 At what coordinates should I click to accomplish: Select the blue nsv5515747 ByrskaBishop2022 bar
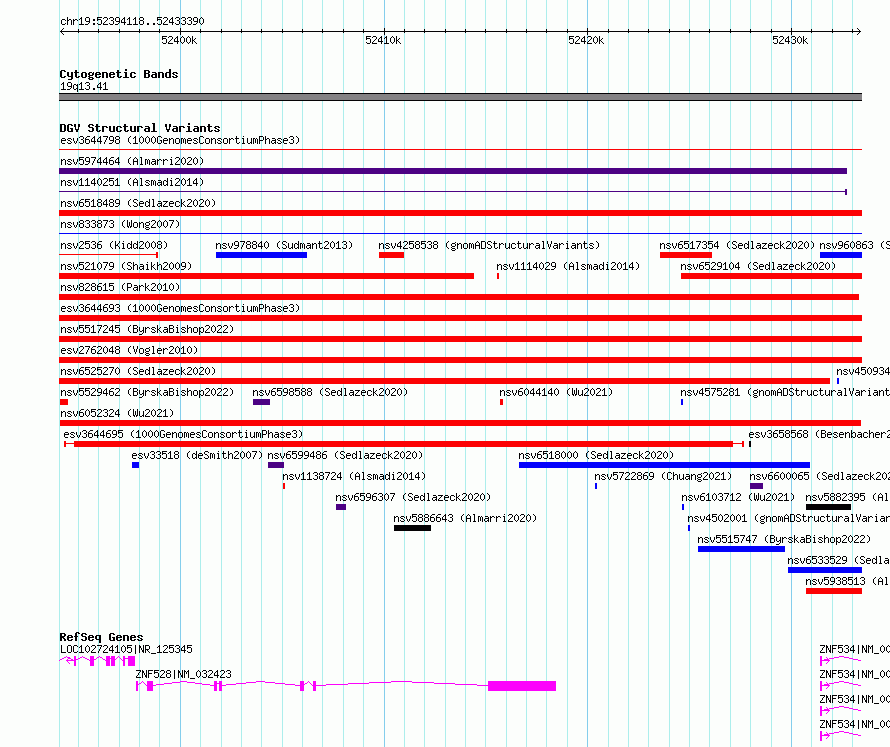click(741, 549)
